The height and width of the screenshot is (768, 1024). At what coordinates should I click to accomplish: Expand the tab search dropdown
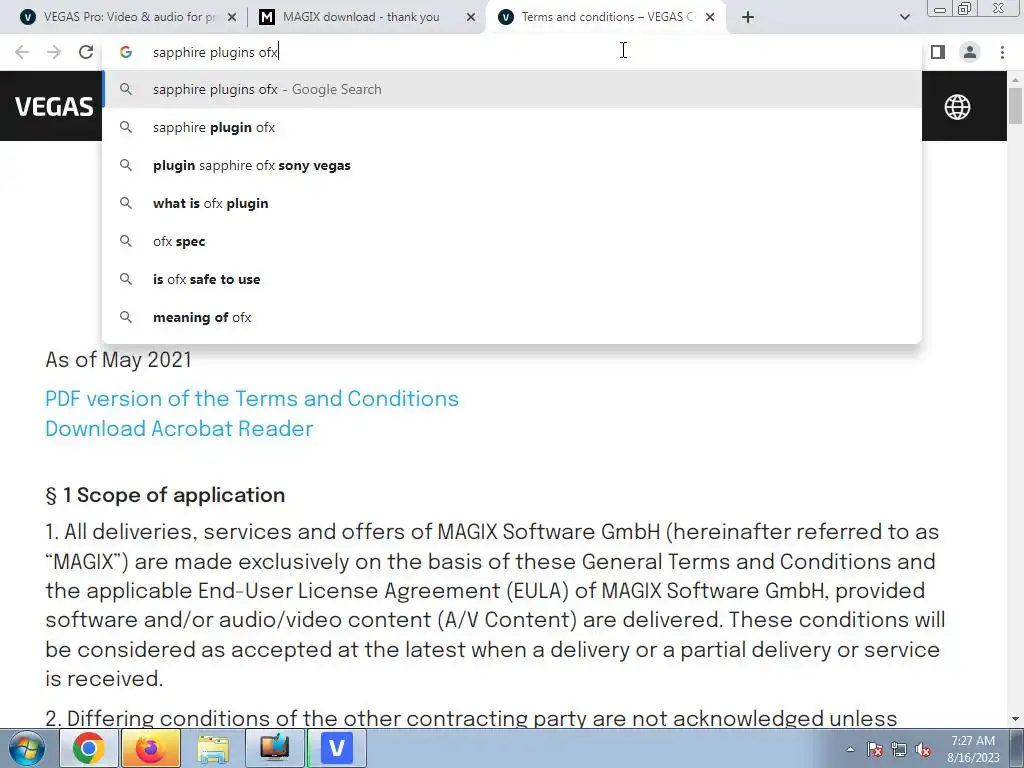(904, 17)
